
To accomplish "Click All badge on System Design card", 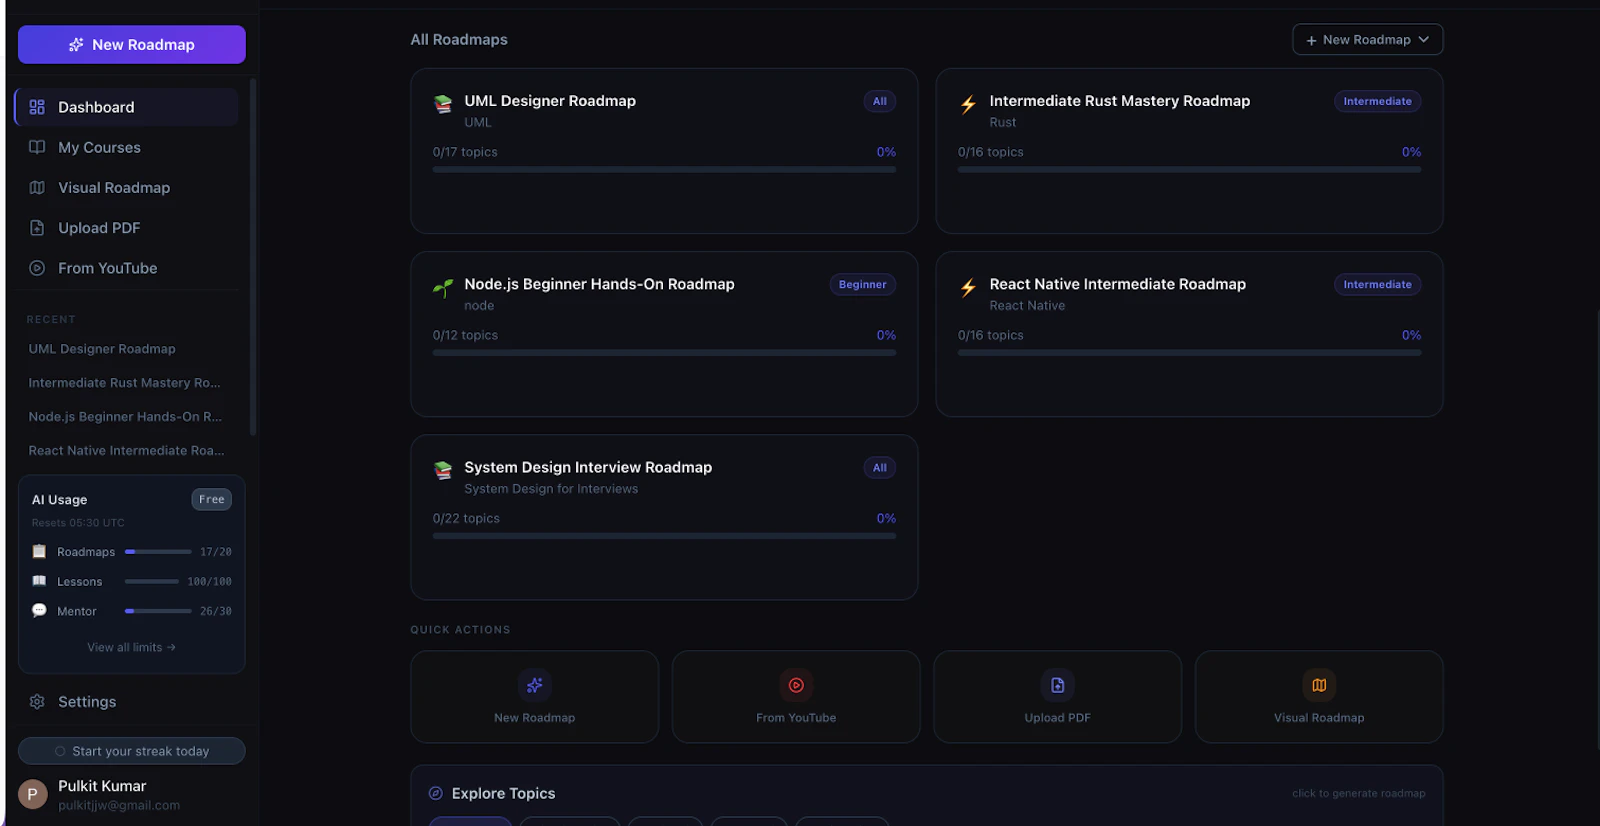I will 880,467.
